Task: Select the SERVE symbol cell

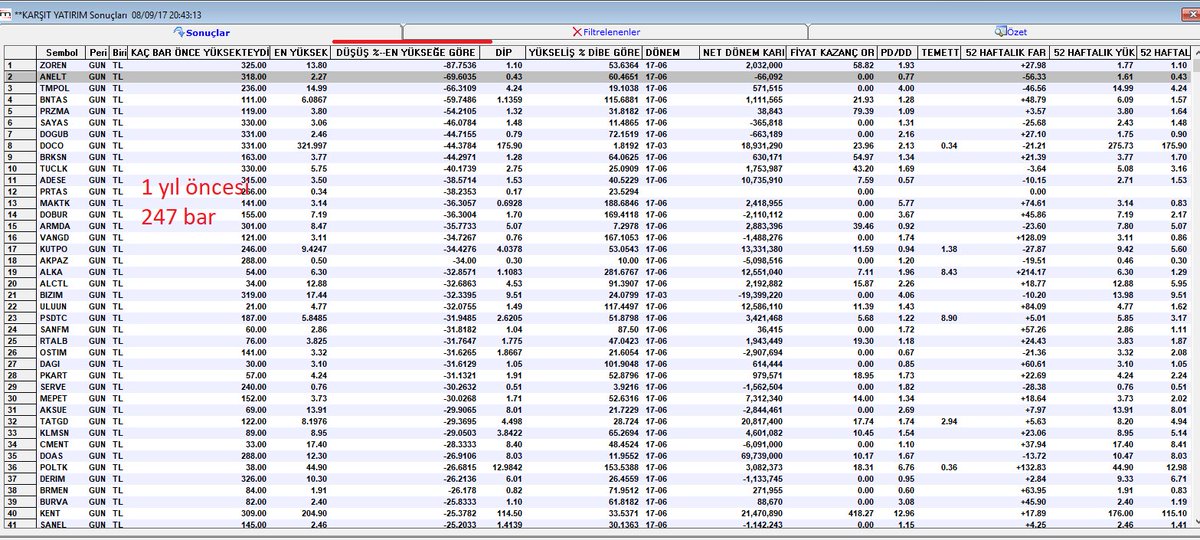Action: pyautogui.click(x=61, y=389)
